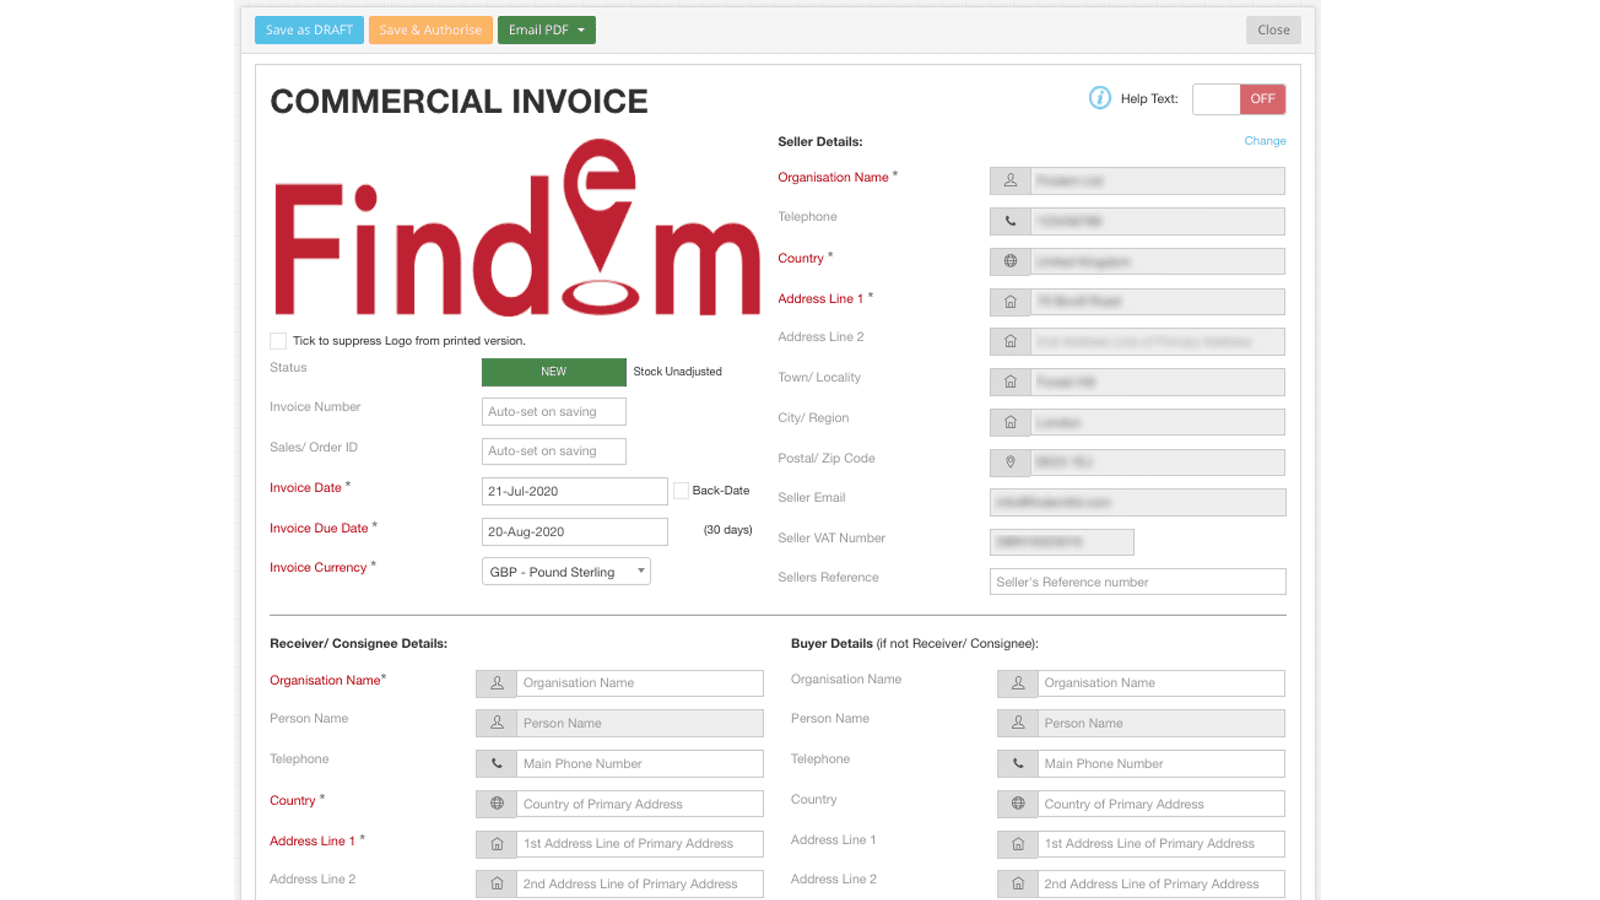Viewport: 1600px width, 900px height.
Task: Click the Help Text info icon
Action: [x=1100, y=98]
